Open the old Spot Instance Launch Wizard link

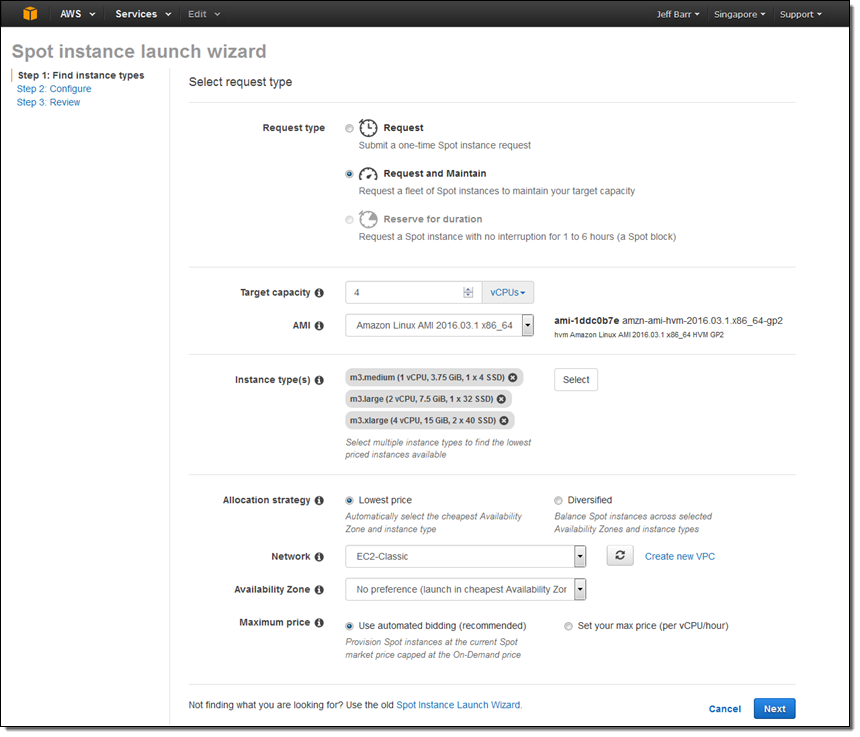459,705
